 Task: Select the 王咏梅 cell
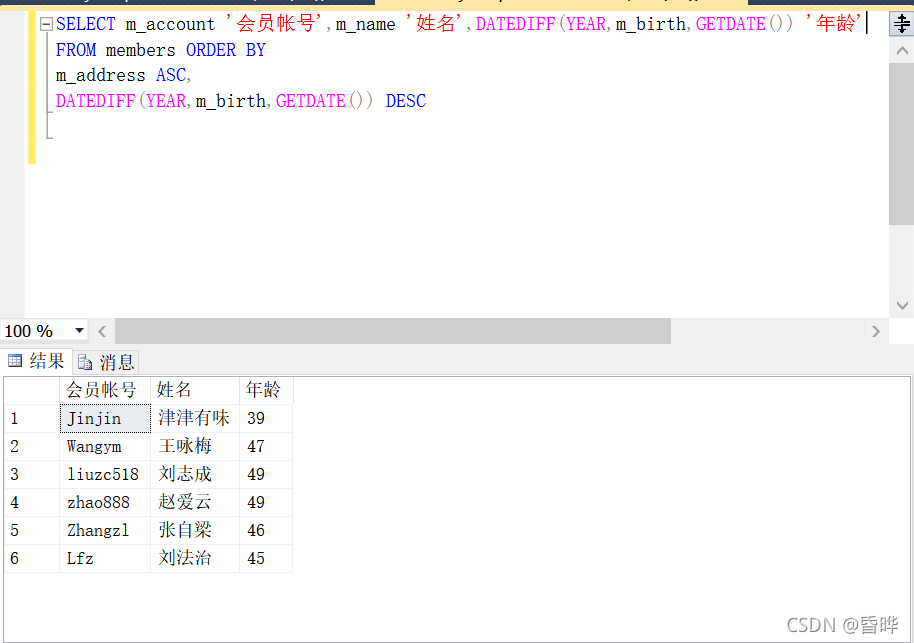click(195, 446)
